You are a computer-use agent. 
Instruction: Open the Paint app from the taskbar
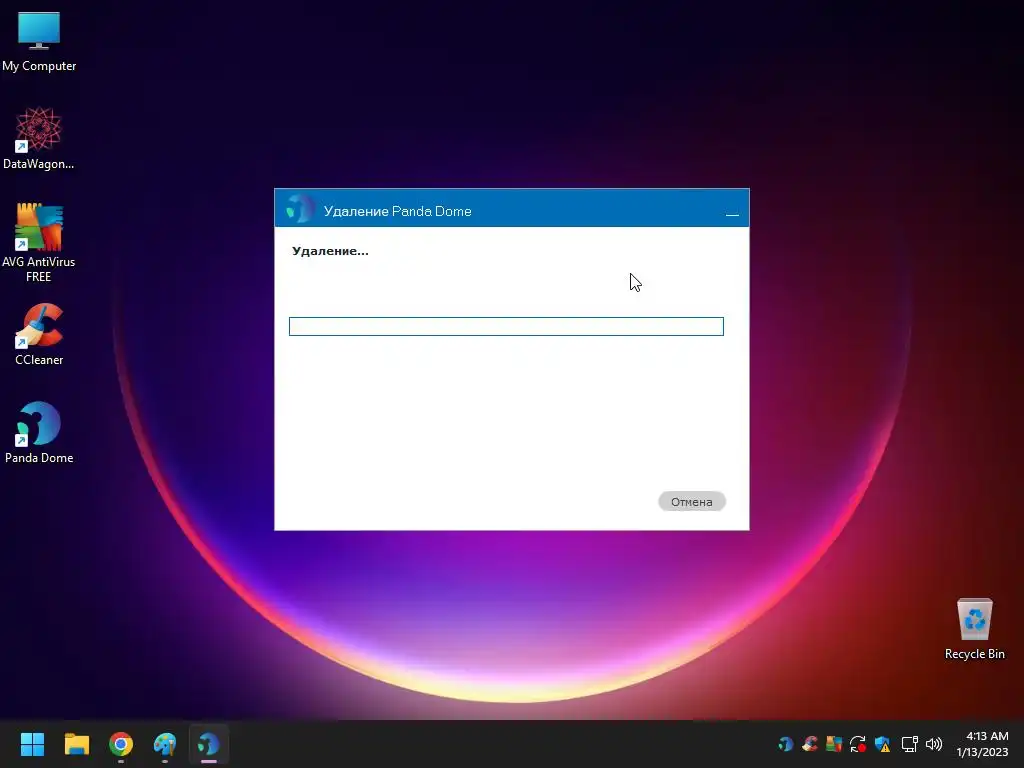tap(165, 744)
